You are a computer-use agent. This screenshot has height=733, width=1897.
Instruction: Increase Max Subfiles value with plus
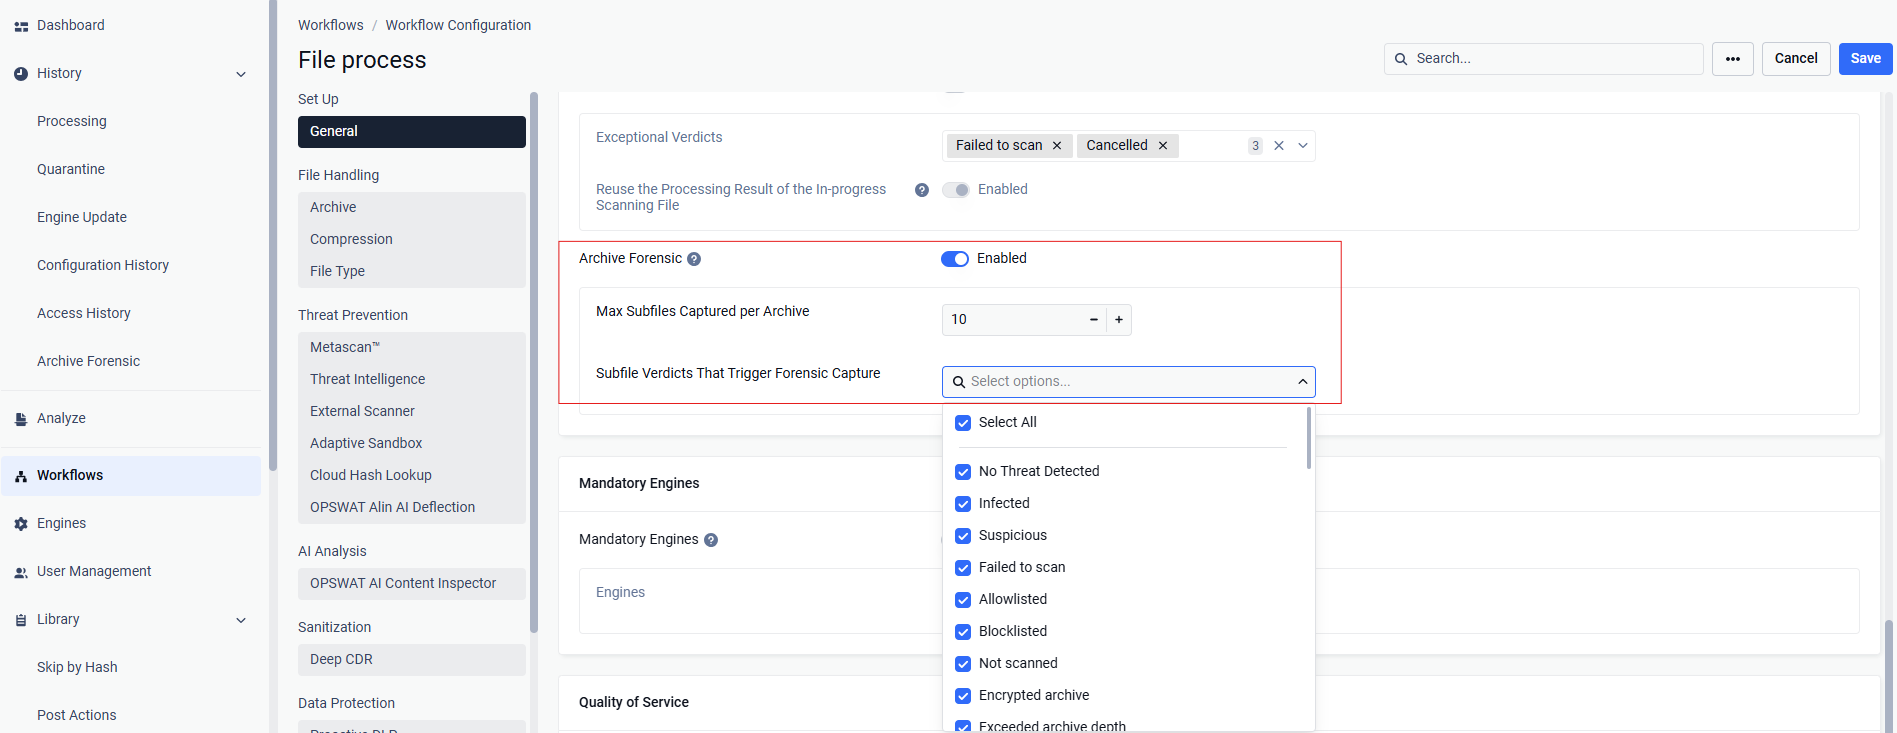[x=1119, y=320]
